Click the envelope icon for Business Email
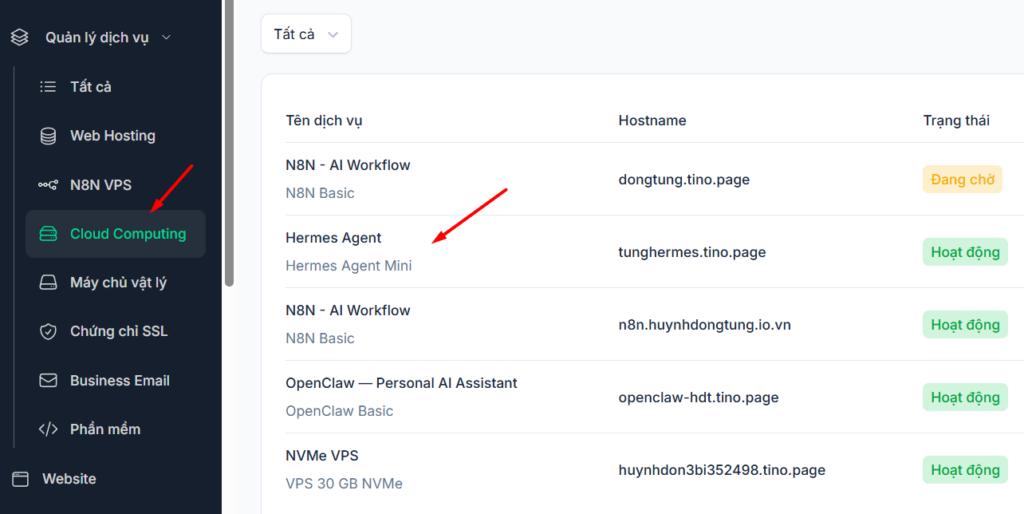 (48, 380)
